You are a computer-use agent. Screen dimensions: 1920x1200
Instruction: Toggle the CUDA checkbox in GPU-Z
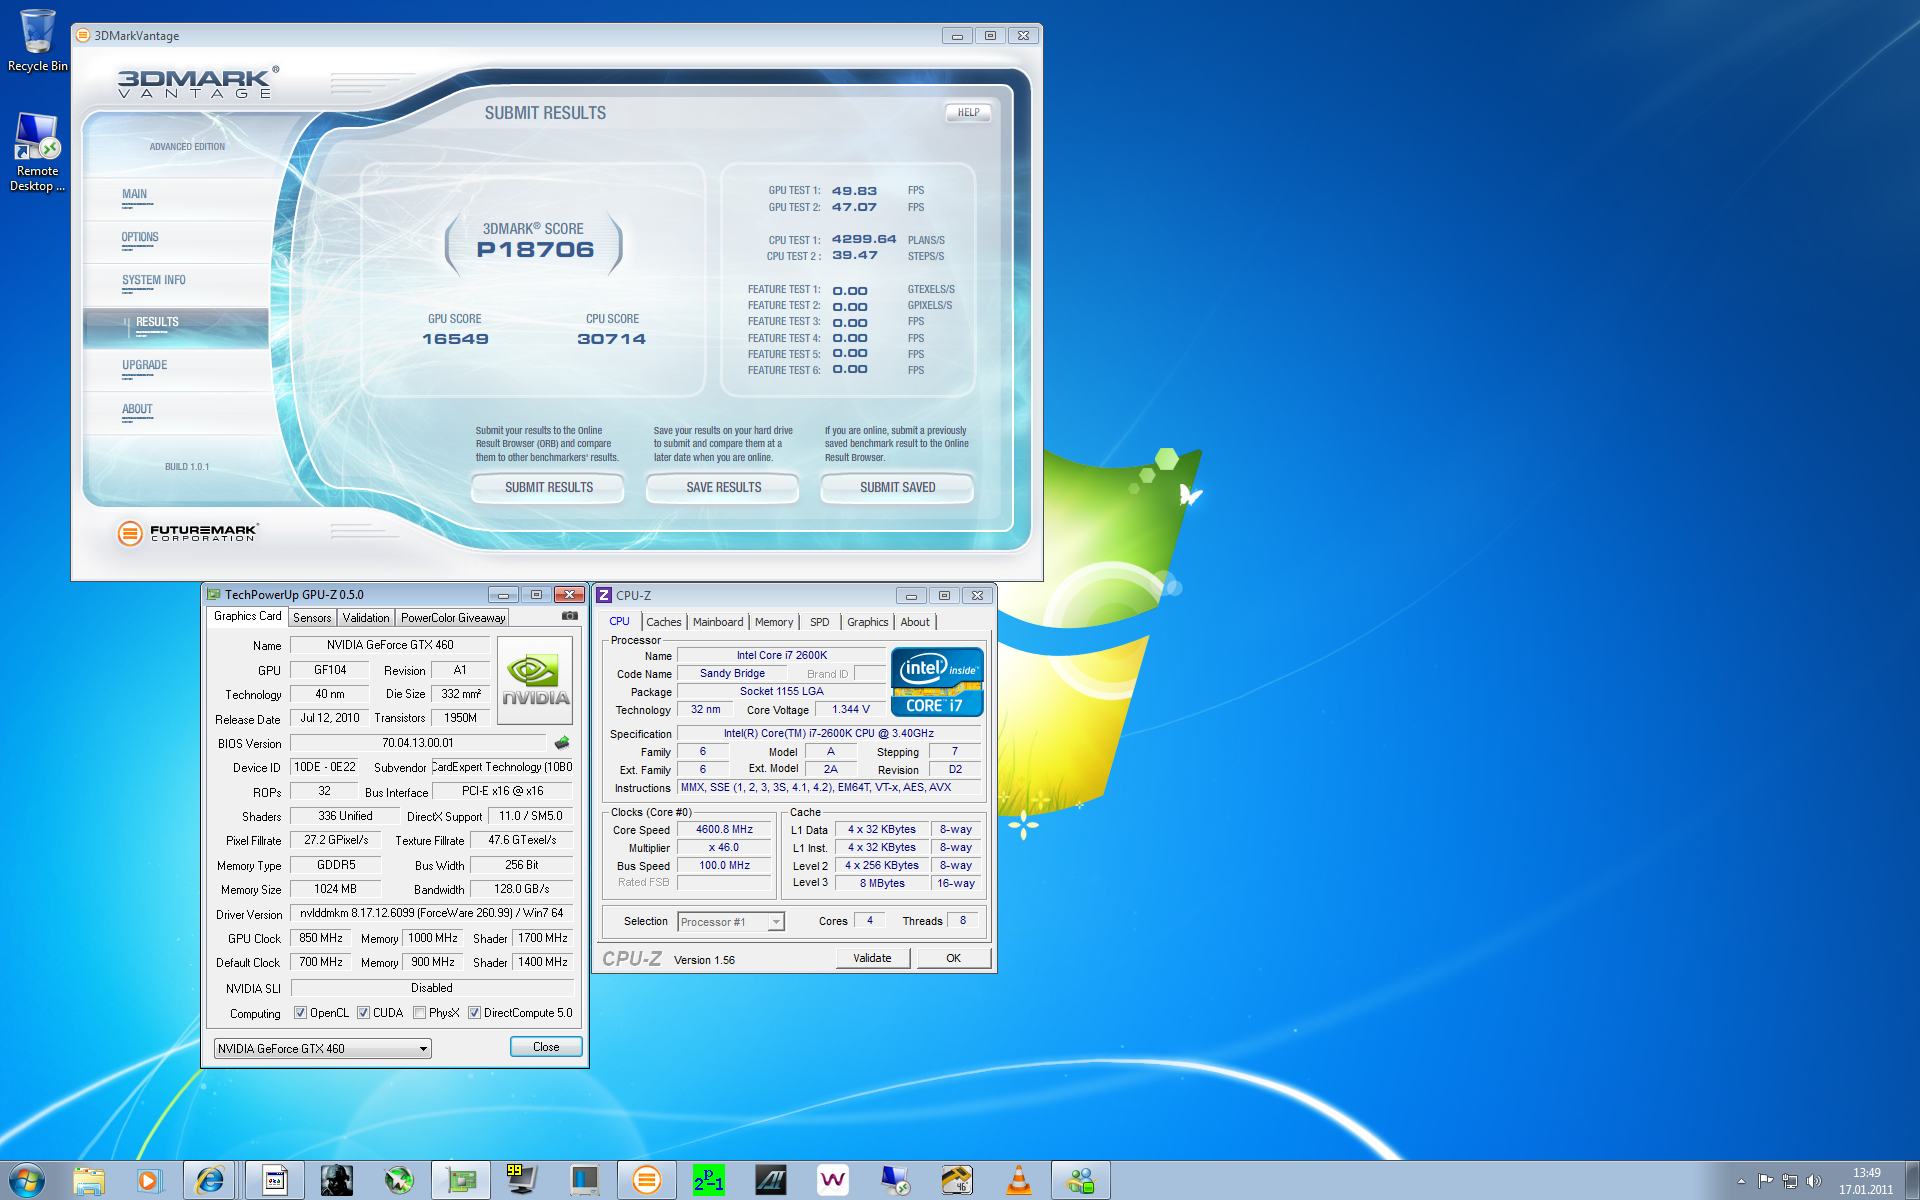[x=363, y=1013]
